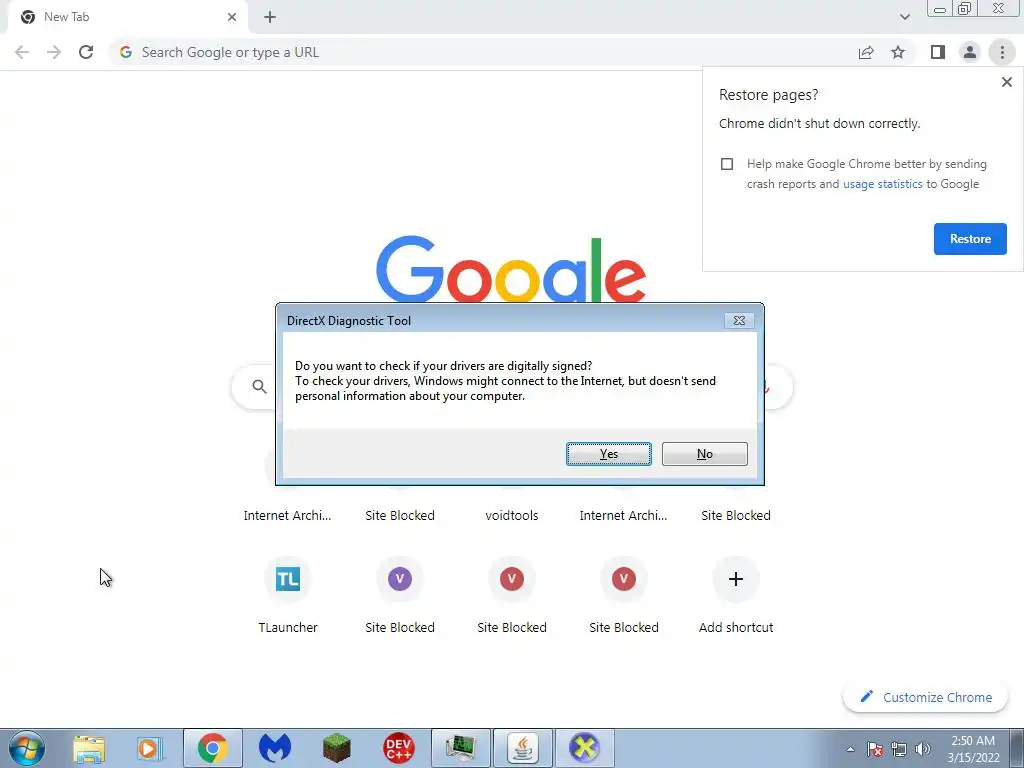Image resolution: width=1024 pixels, height=768 pixels.
Task: Click No in DirectX Diagnostic Tool dialog
Action: point(704,454)
